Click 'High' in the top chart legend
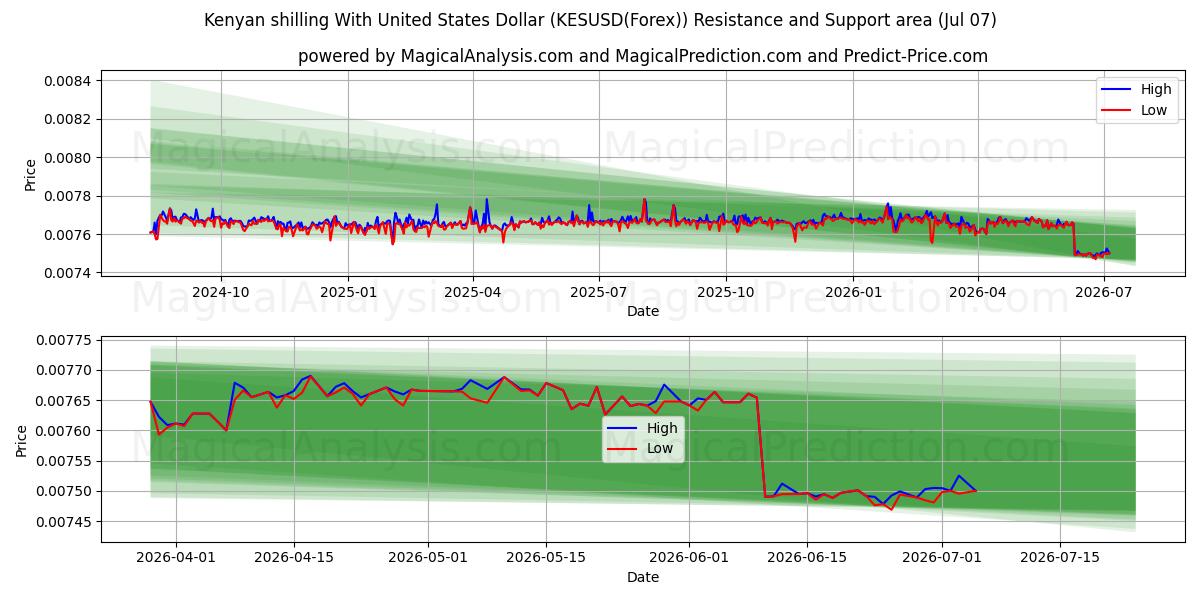This screenshot has width=1200, height=600. [1156, 89]
